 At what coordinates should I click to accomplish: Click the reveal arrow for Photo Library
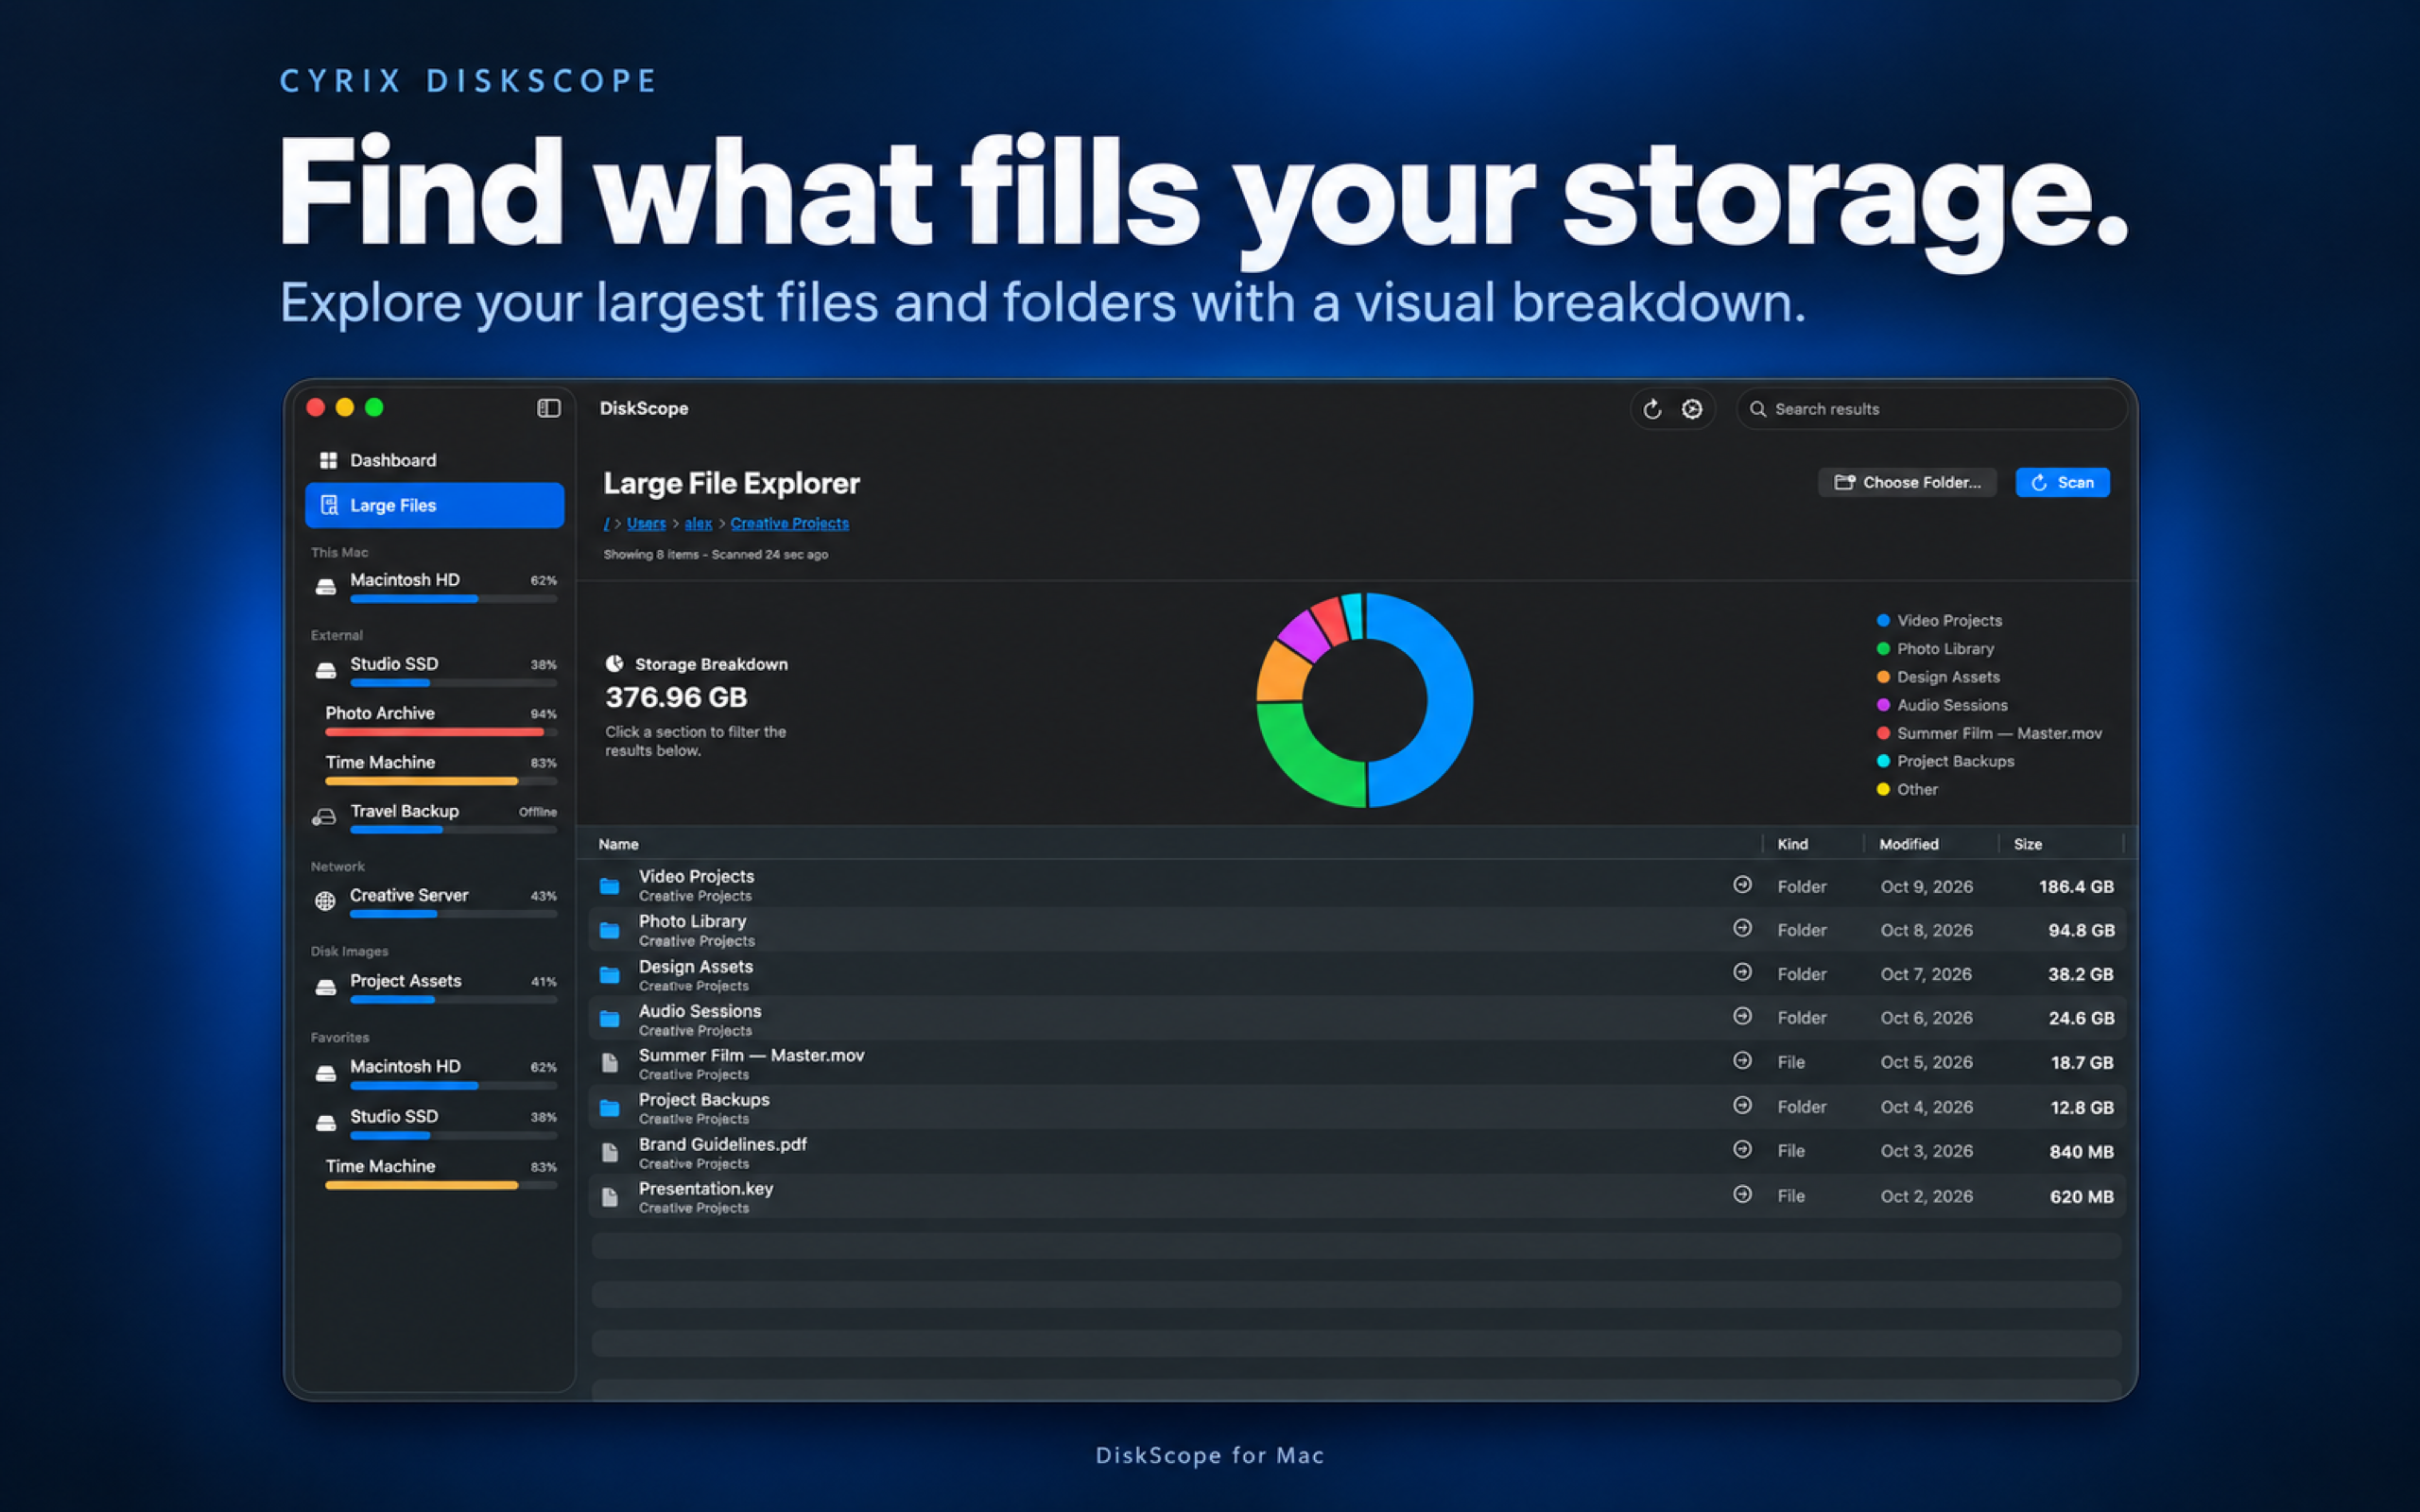[x=1742, y=929]
